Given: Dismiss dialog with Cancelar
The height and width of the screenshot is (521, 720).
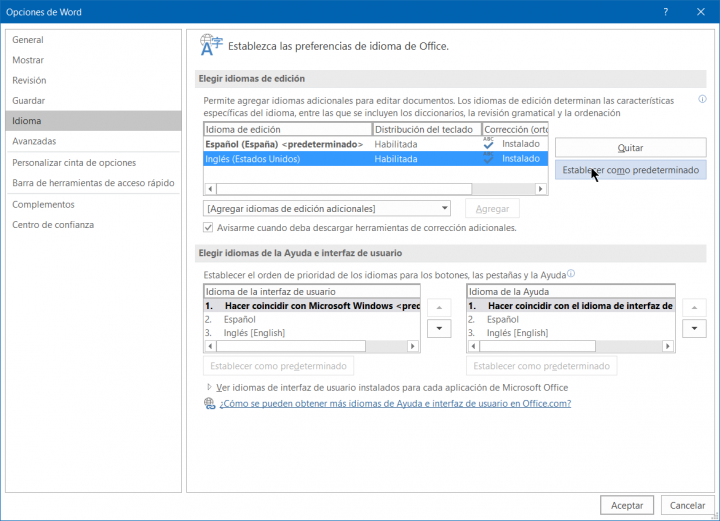Looking at the screenshot, I should (687, 505).
